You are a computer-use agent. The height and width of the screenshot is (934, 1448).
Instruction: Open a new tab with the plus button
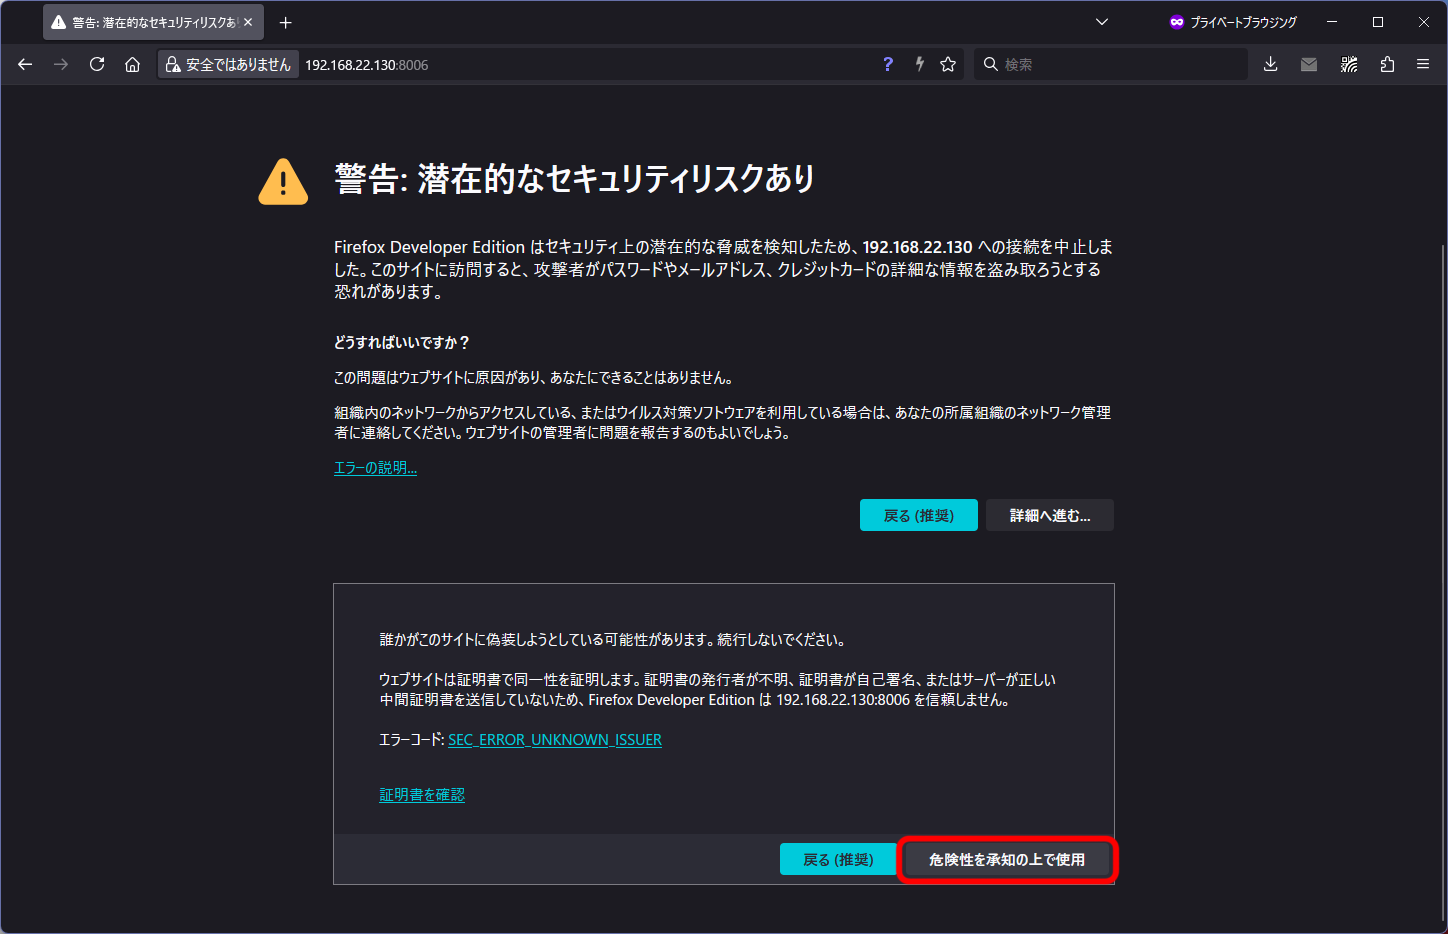point(286,22)
